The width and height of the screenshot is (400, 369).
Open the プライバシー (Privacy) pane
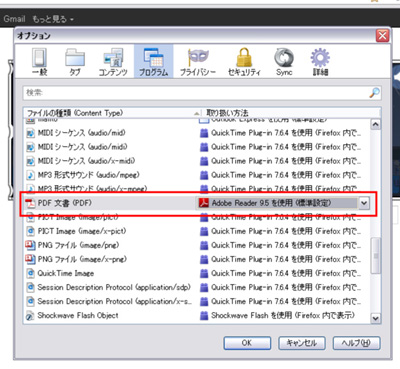click(198, 62)
